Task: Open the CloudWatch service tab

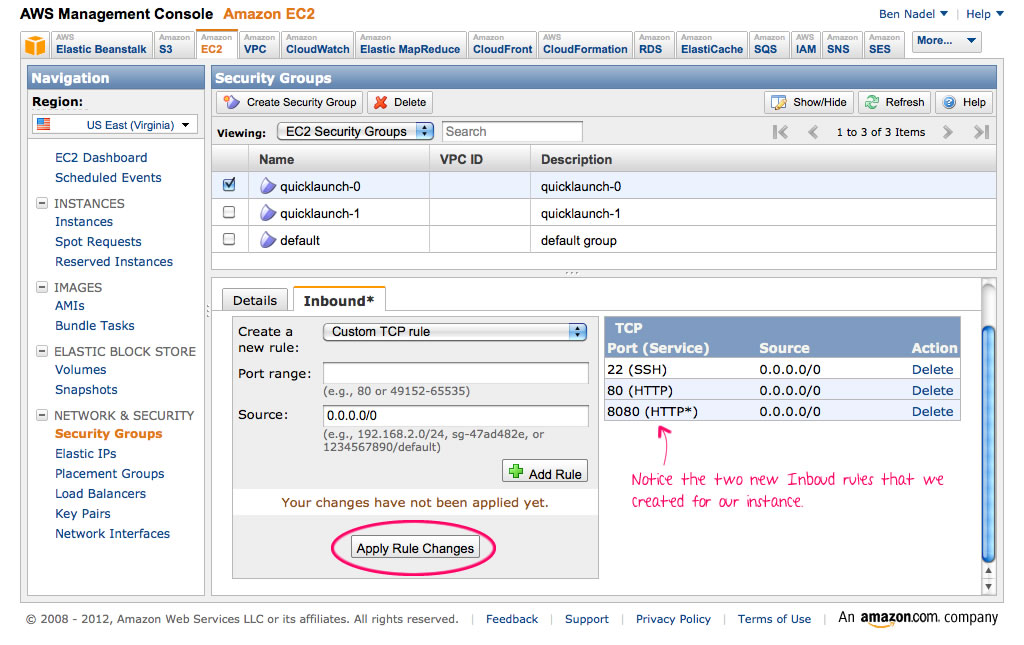Action: point(317,44)
